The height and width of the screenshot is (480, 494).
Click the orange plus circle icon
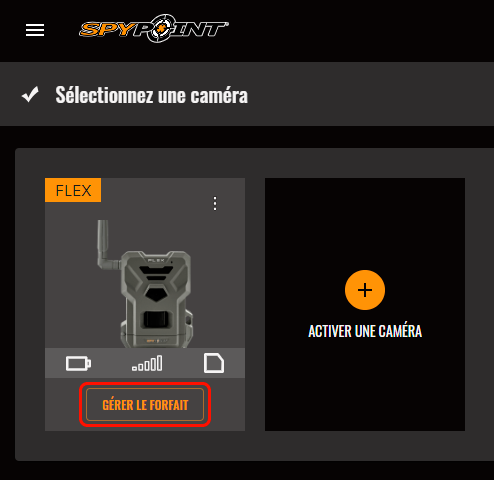365,290
